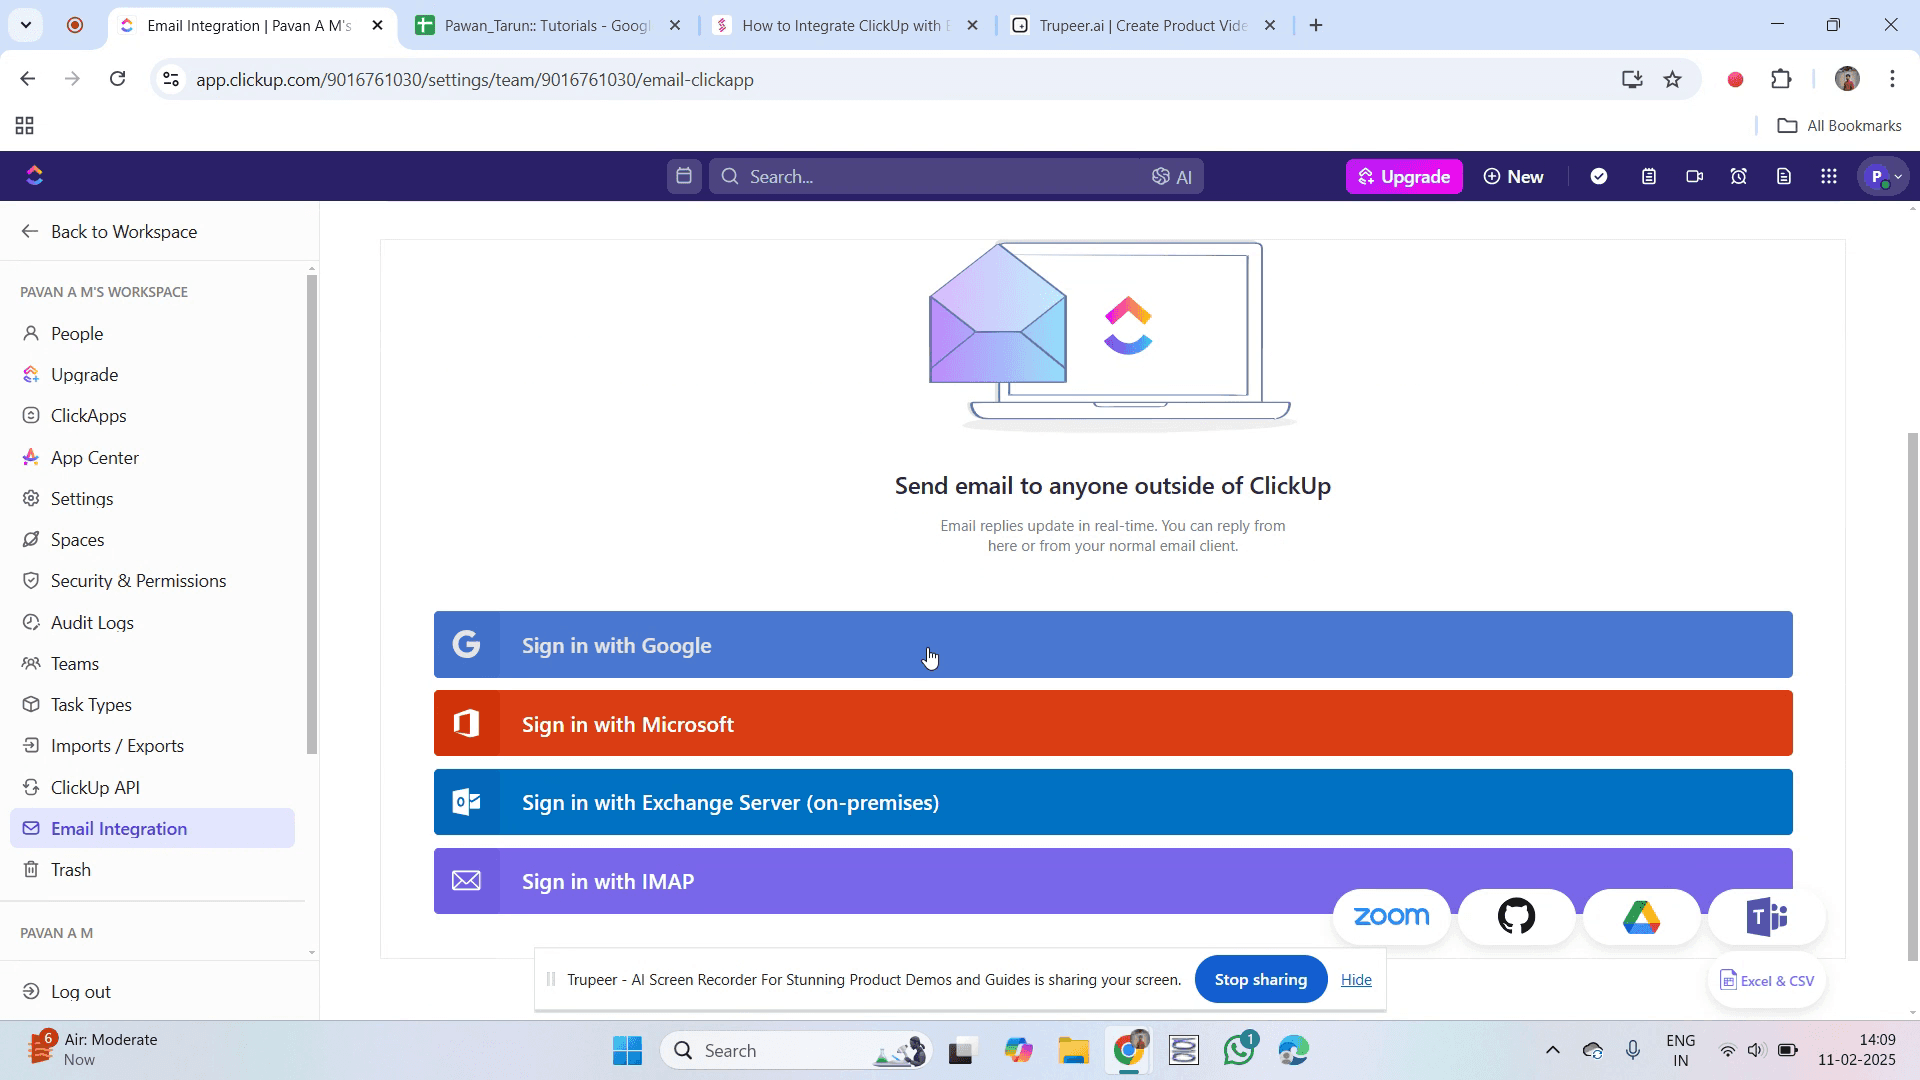
Task: Show hidden system tray icons chevron
Action: point(1552,1050)
